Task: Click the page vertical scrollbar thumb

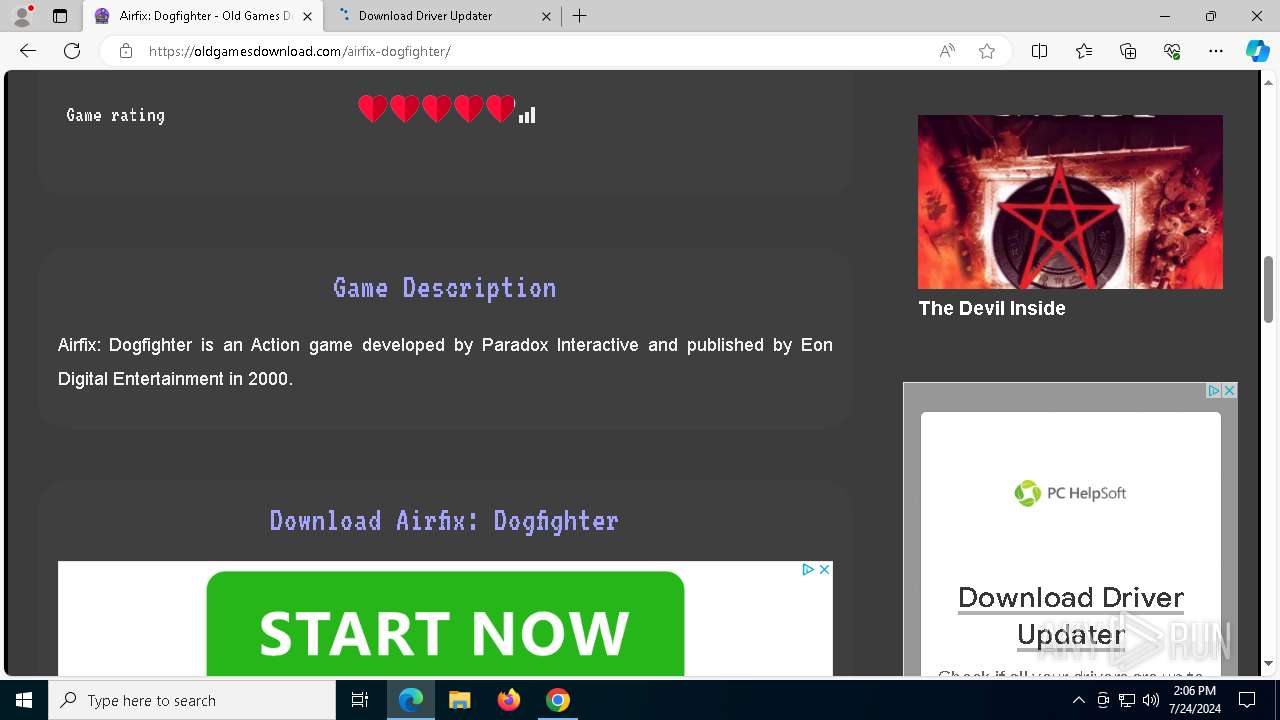Action: click(x=1268, y=289)
